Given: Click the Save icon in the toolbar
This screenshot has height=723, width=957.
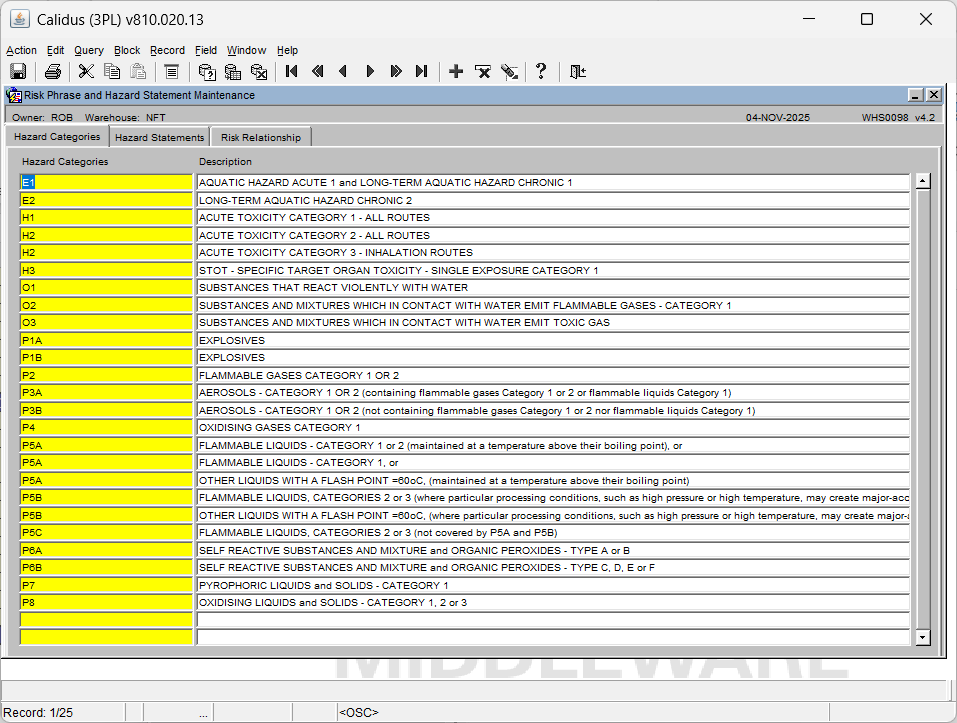Looking at the screenshot, I should coord(17,71).
